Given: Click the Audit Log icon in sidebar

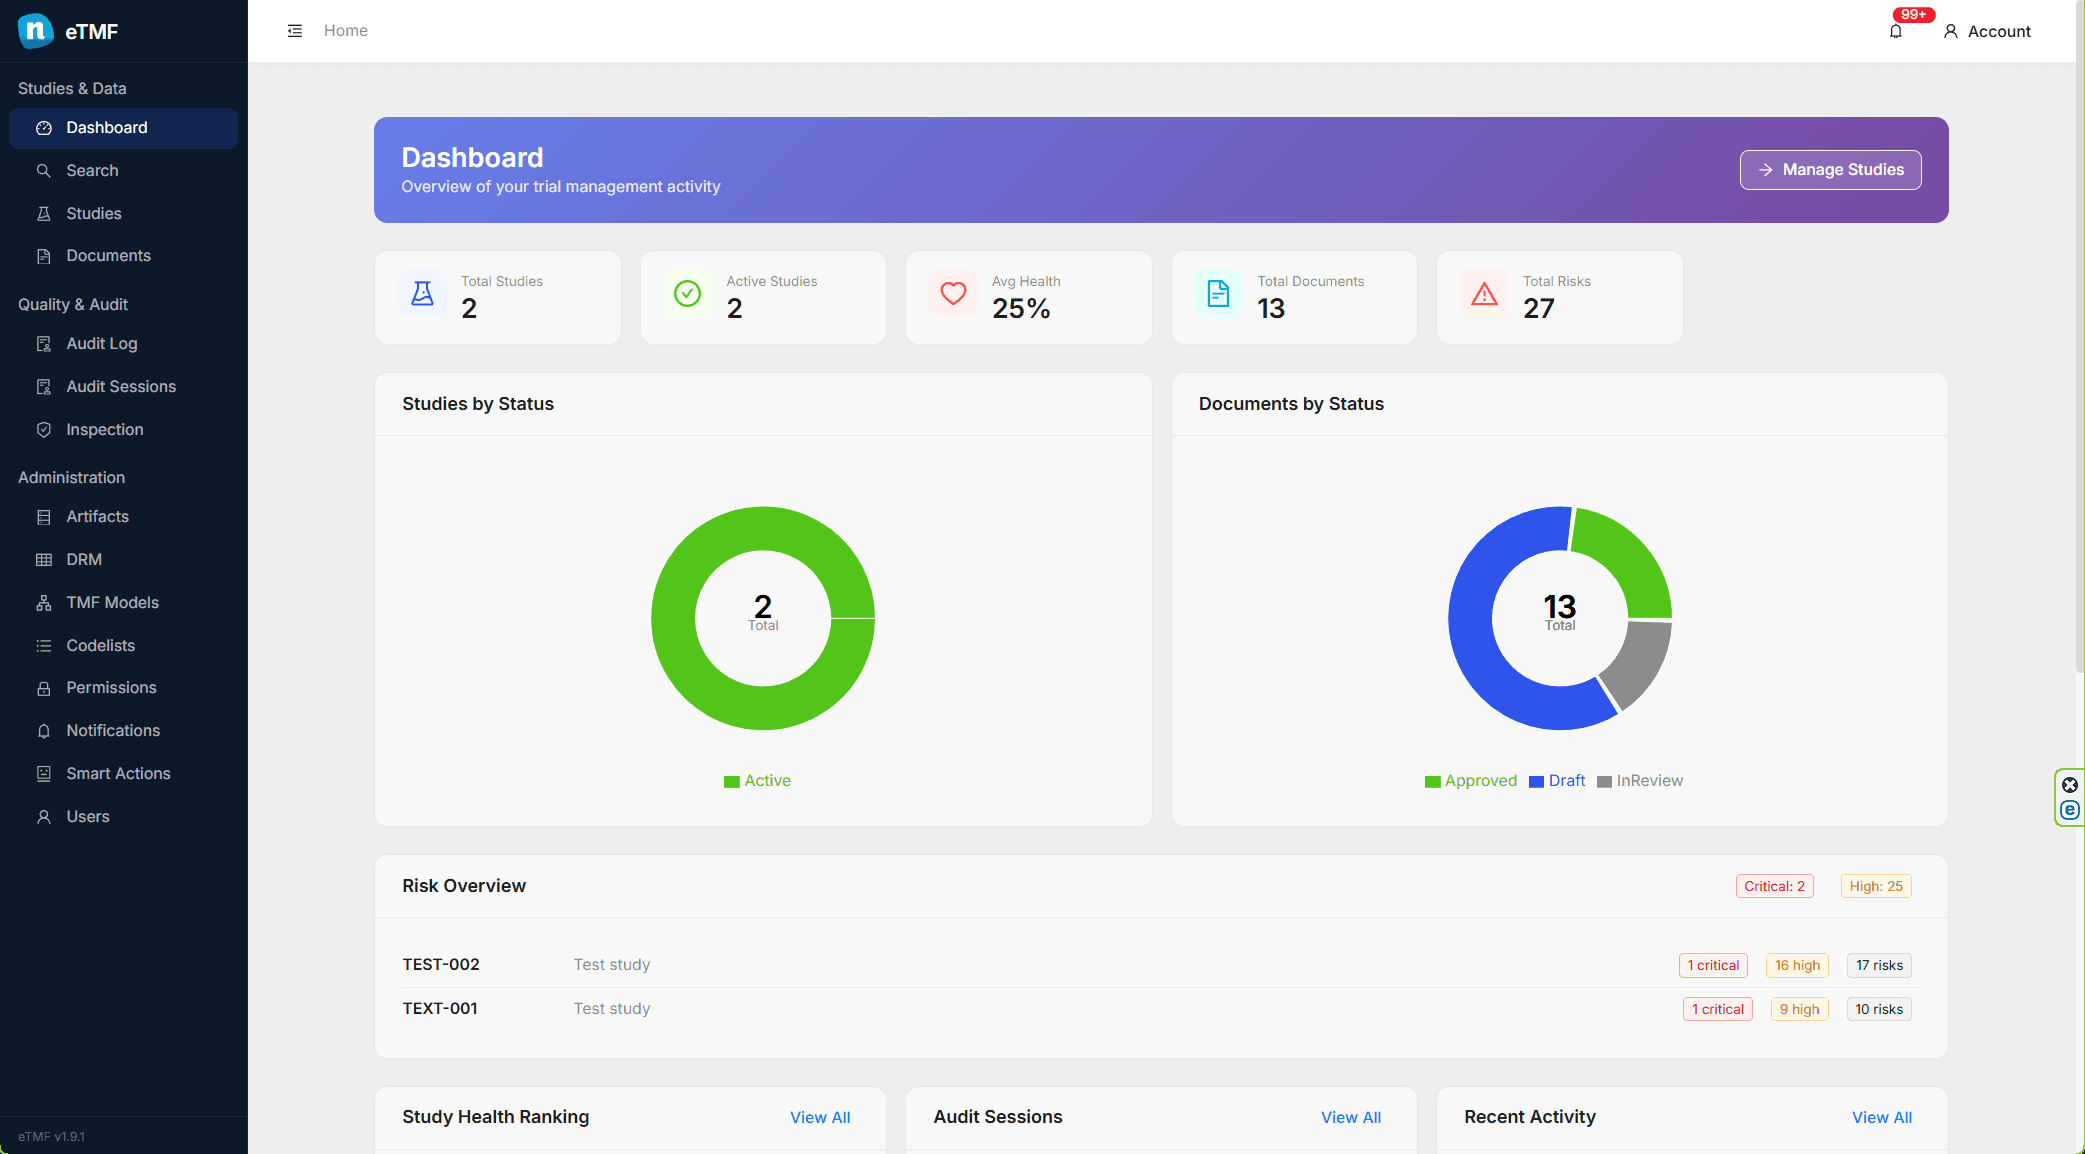Looking at the screenshot, I should tap(44, 344).
